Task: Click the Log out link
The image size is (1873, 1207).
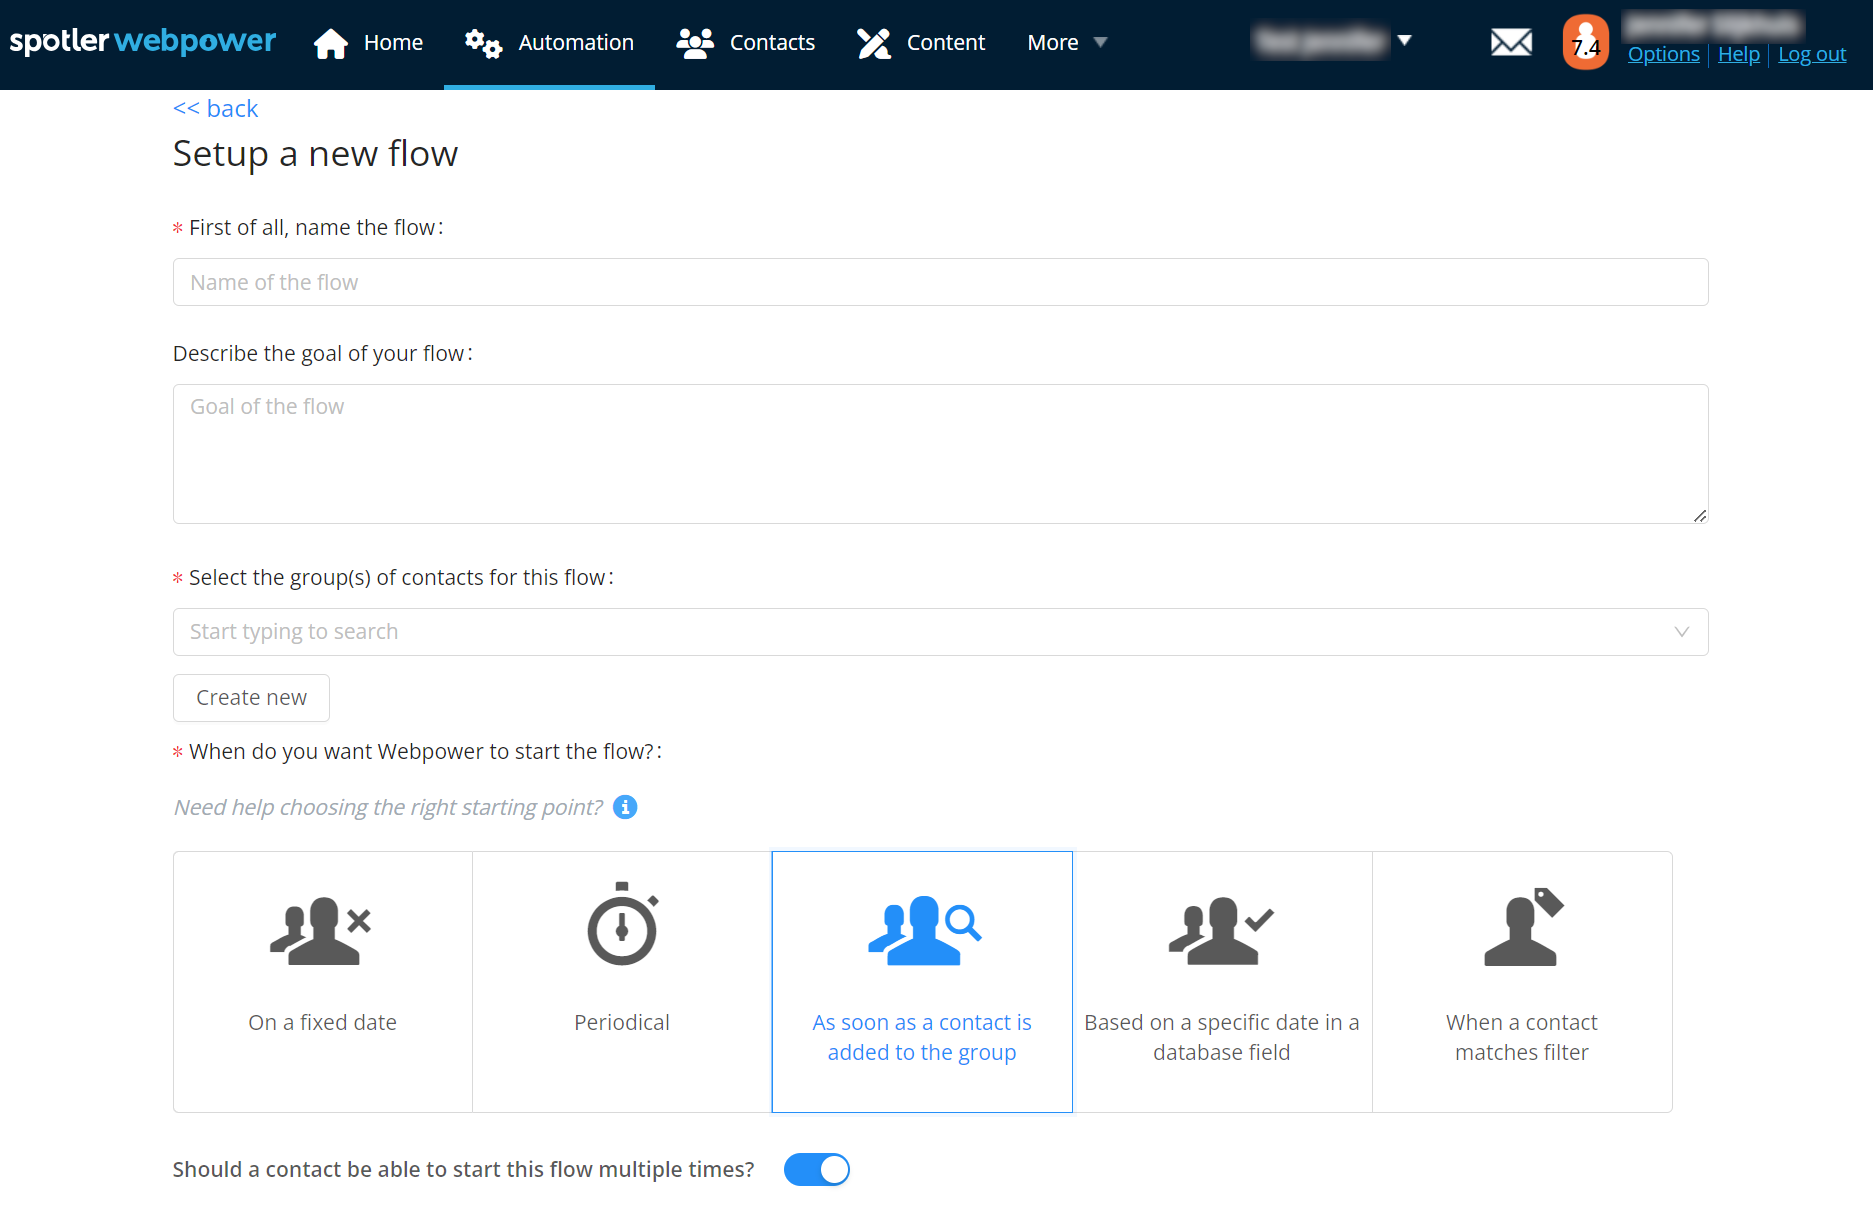Action: coord(1811,55)
